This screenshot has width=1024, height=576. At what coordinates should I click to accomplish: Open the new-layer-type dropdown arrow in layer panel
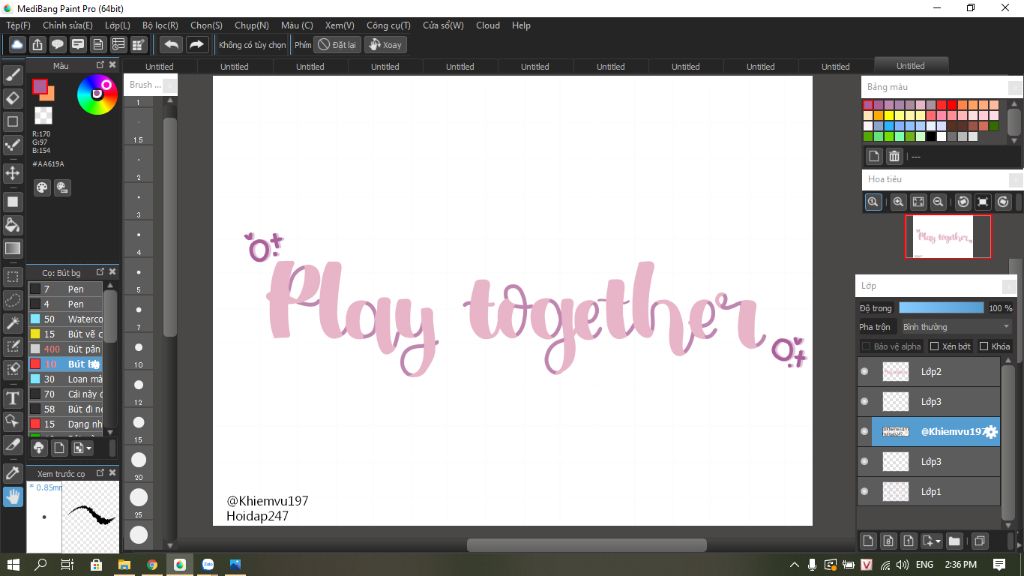(x=938, y=541)
